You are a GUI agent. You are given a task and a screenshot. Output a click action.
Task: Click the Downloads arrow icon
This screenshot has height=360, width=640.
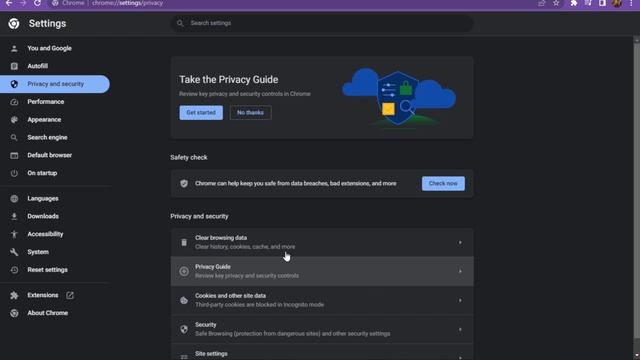[x=14, y=216]
